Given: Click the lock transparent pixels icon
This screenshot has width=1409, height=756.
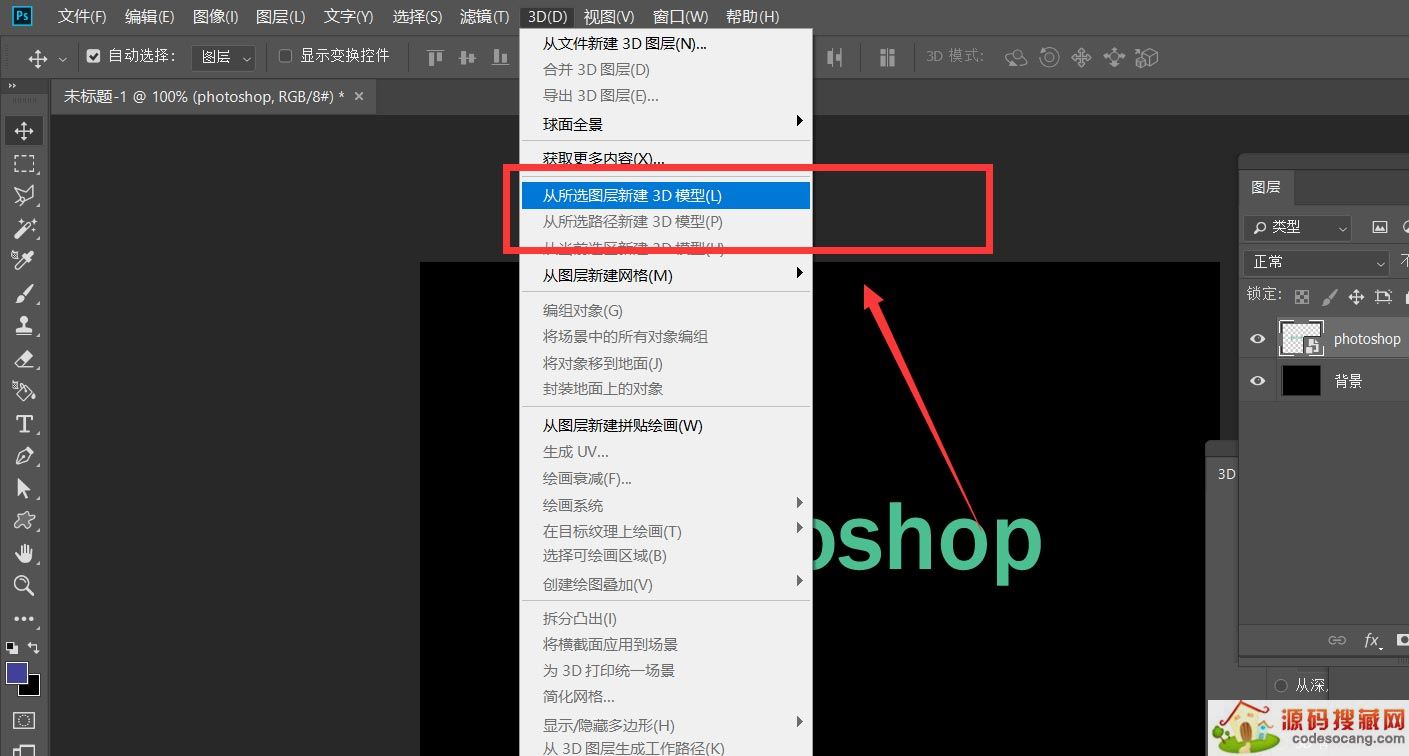Looking at the screenshot, I should tap(1301, 297).
